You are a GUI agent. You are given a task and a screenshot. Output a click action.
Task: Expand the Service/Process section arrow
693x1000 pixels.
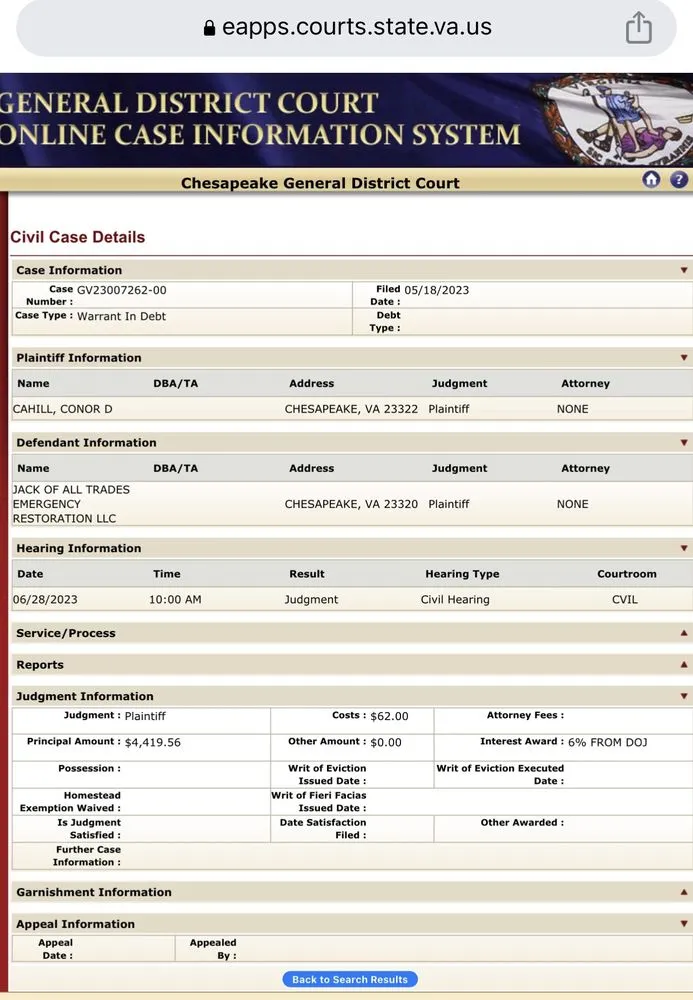pos(684,633)
